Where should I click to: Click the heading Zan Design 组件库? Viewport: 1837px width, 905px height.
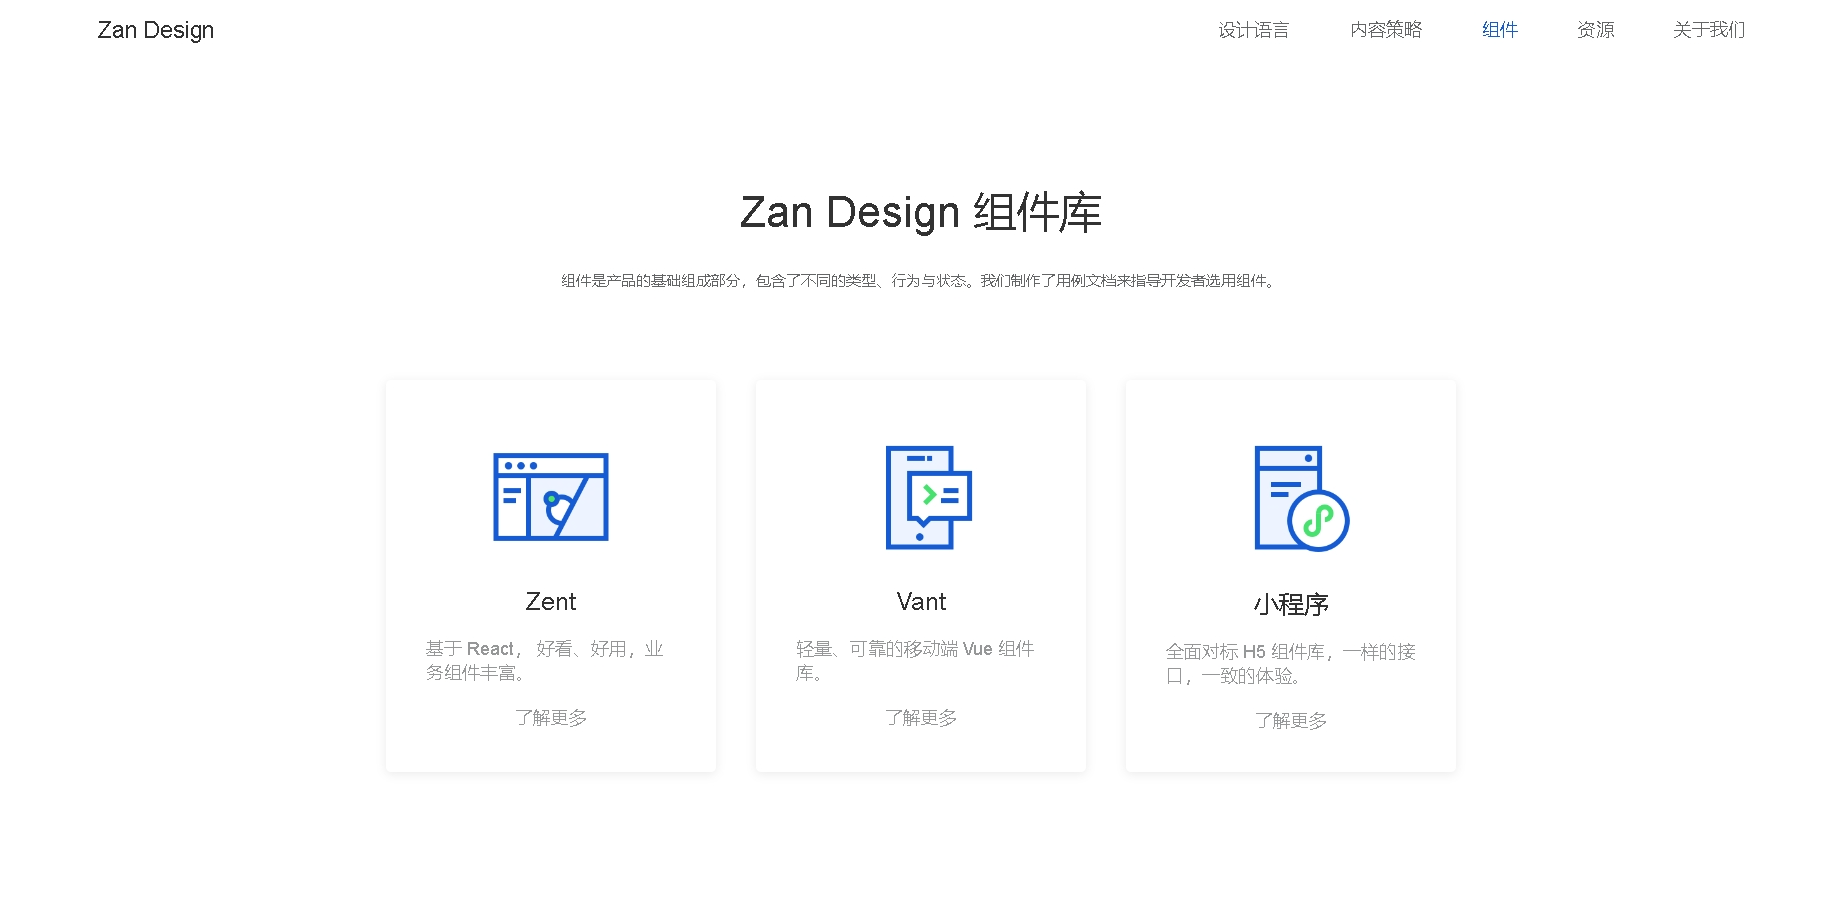[921, 212]
